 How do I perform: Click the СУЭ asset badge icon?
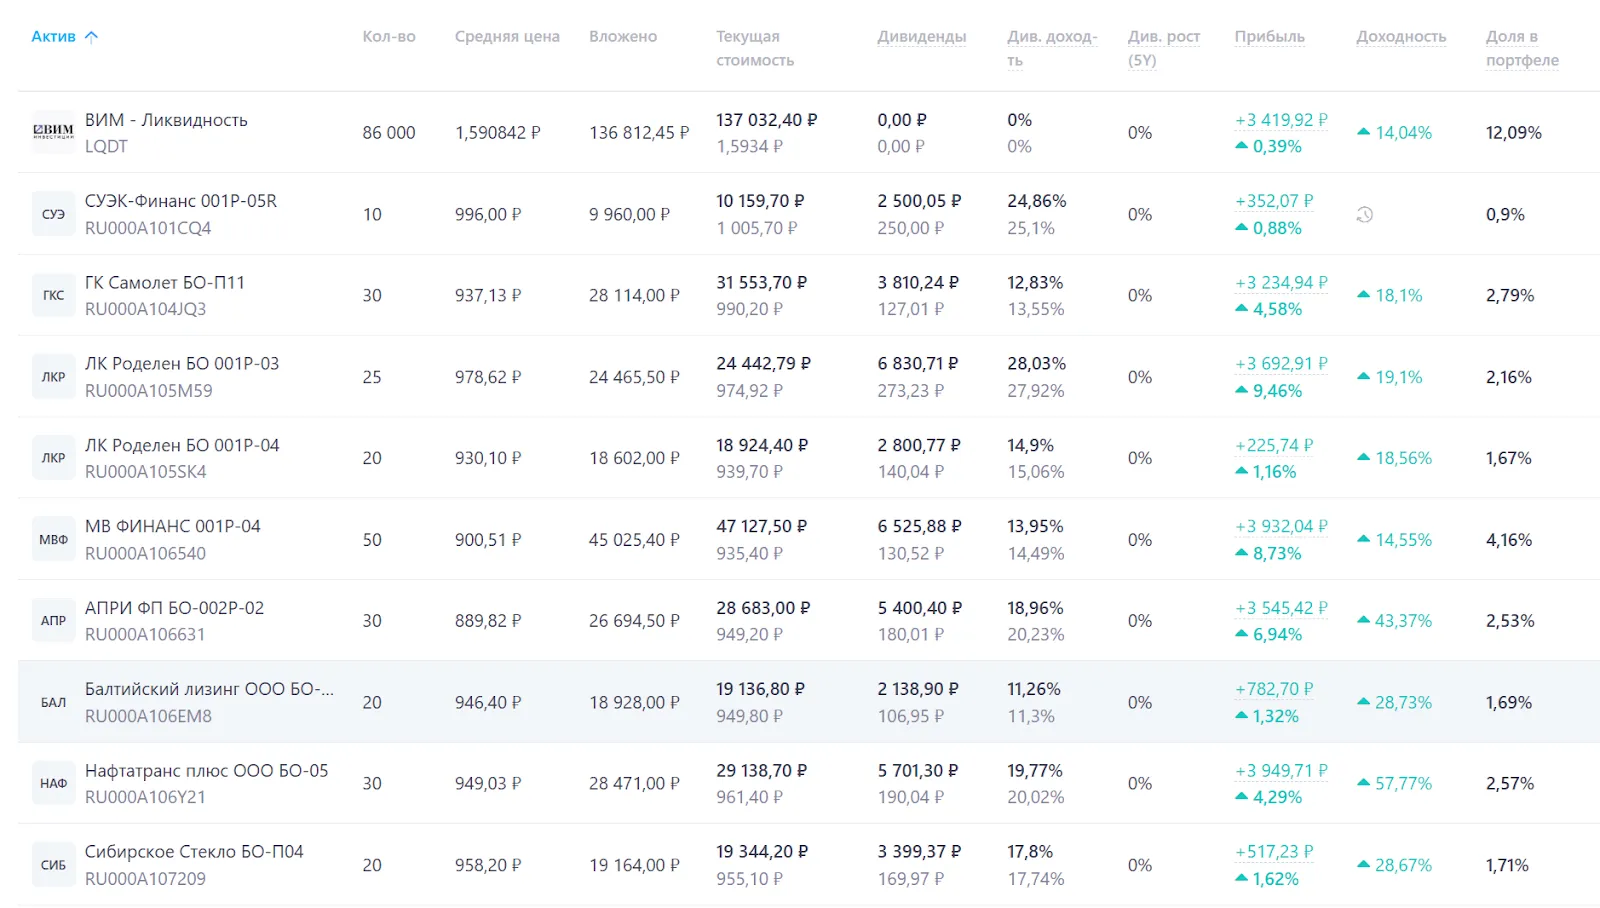point(53,214)
